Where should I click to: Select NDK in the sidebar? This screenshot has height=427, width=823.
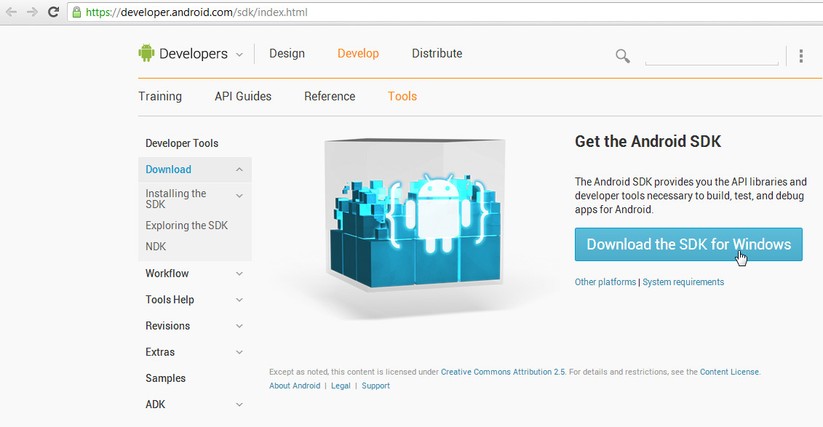[x=155, y=247]
